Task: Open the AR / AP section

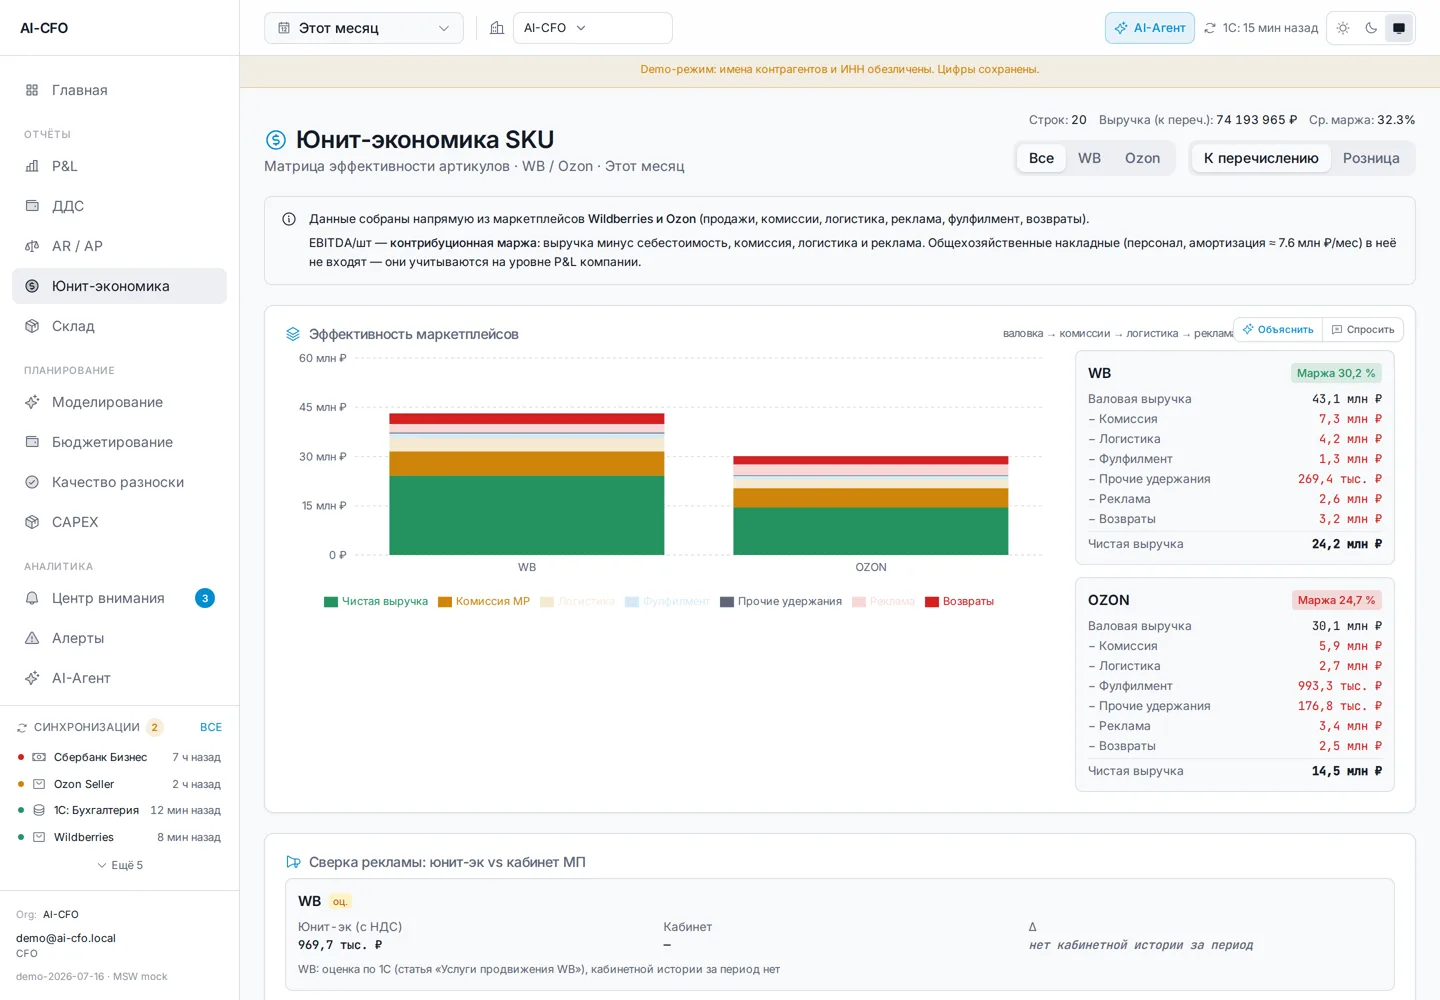Action: pyautogui.click(x=119, y=246)
